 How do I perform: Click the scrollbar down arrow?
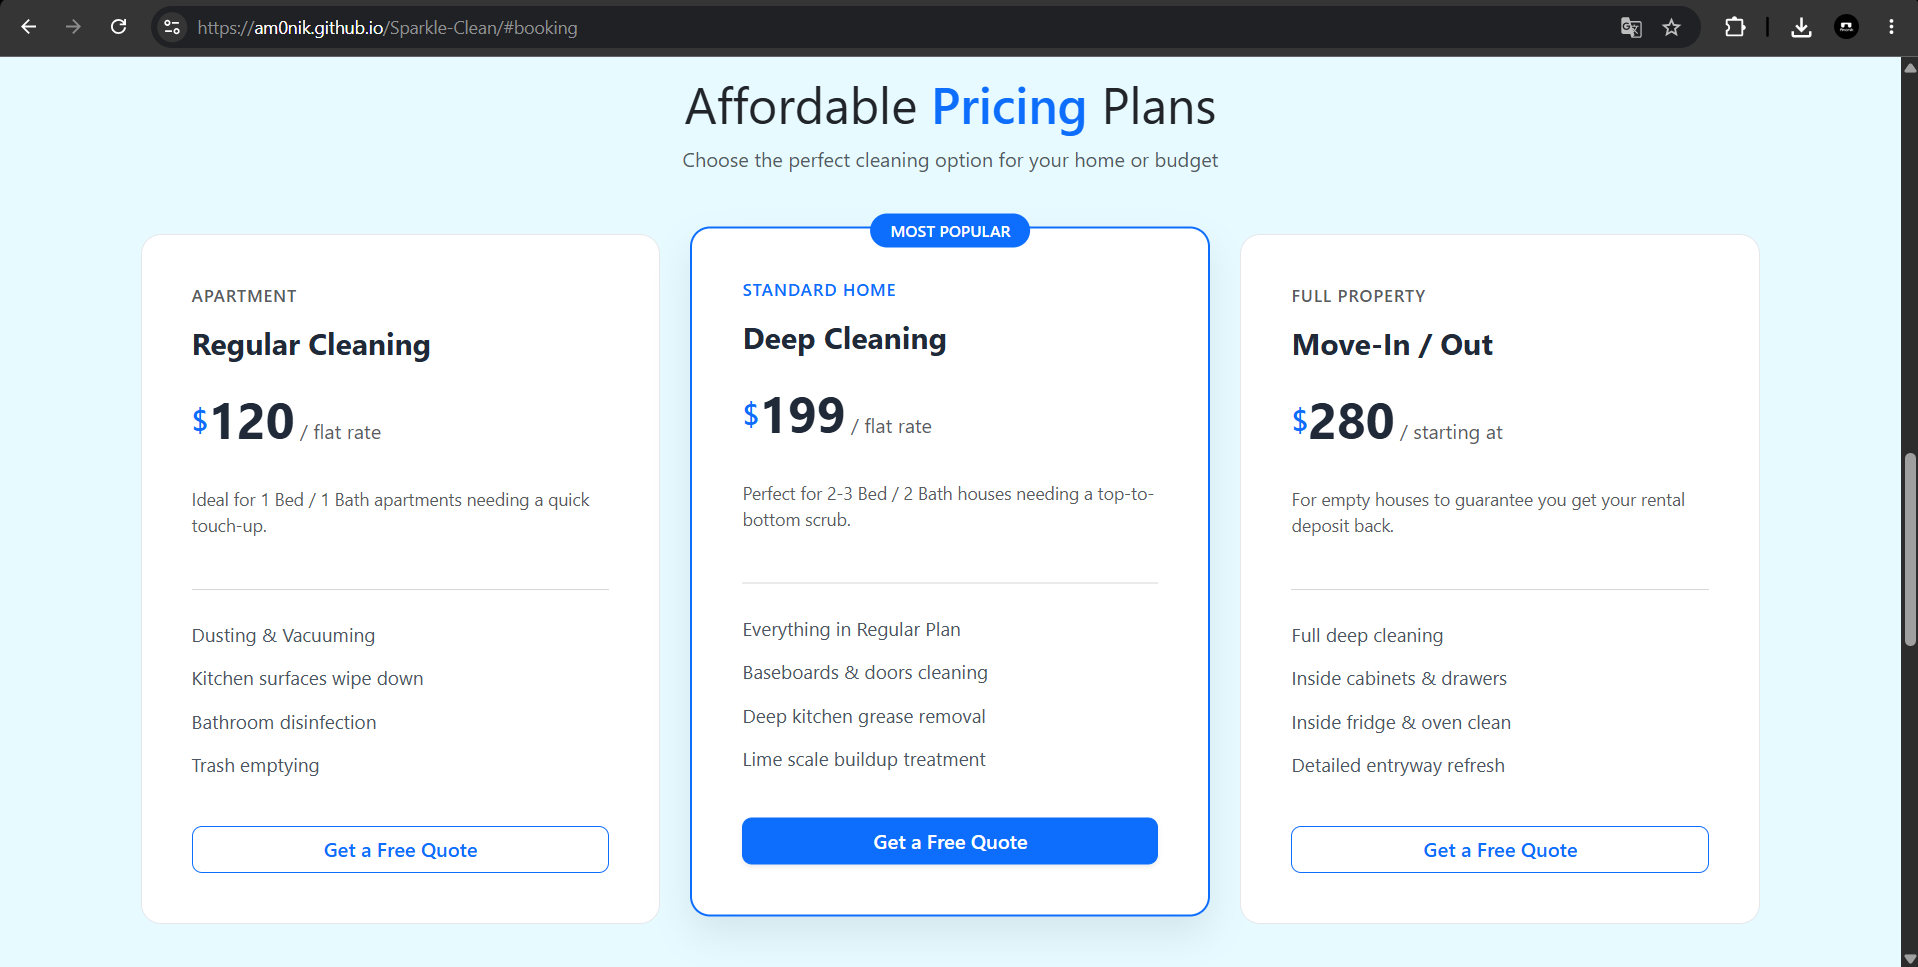[1910, 958]
